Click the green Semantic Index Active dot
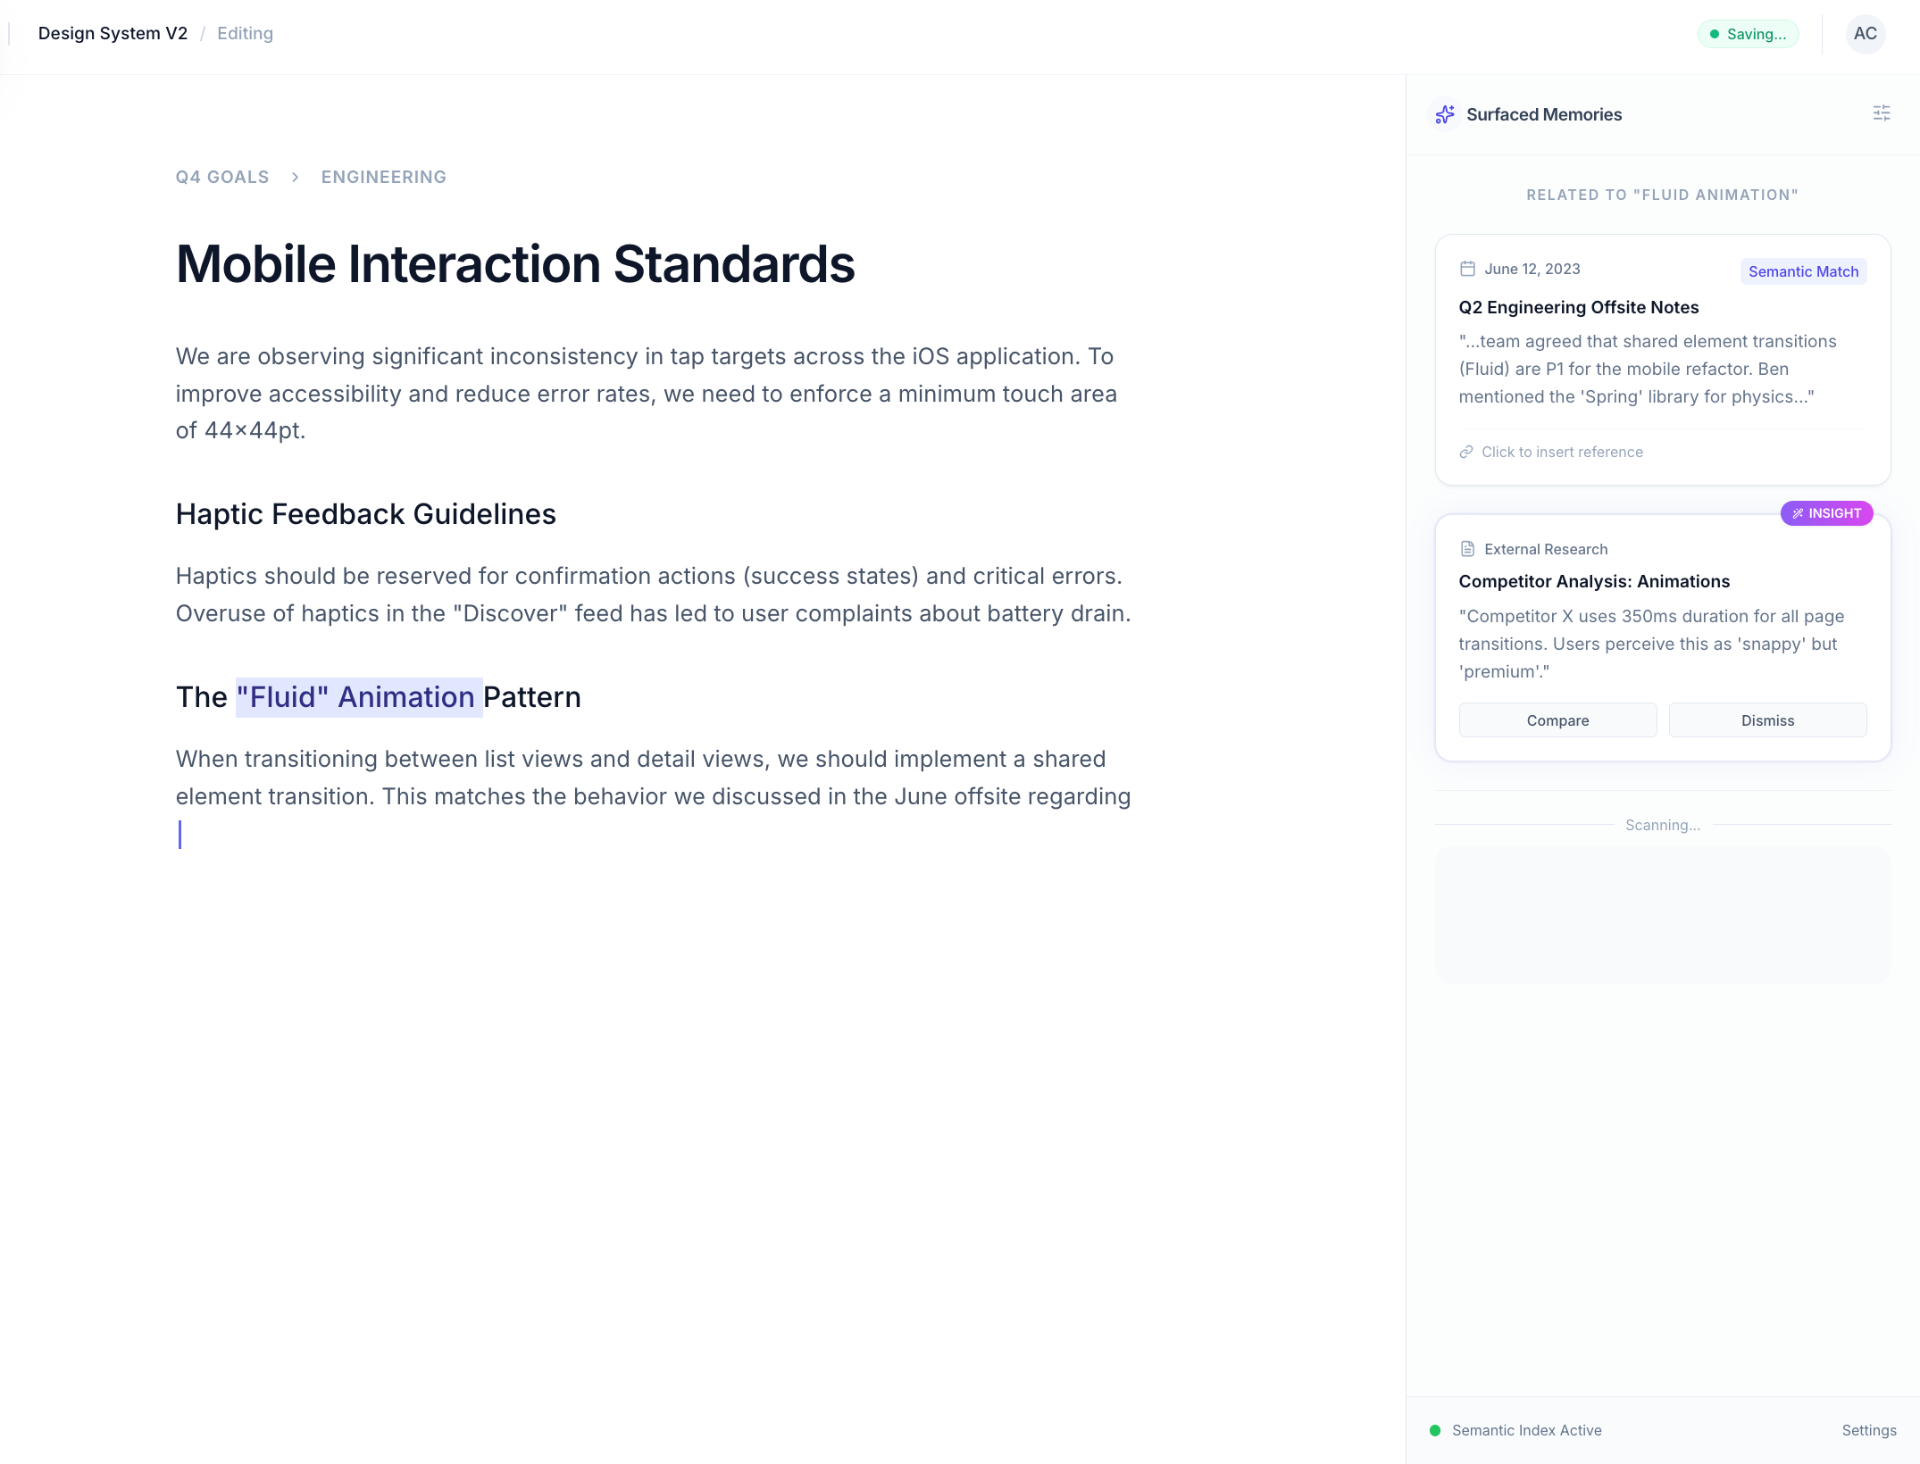The width and height of the screenshot is (1920, 1464). tap(1435, 1430)
